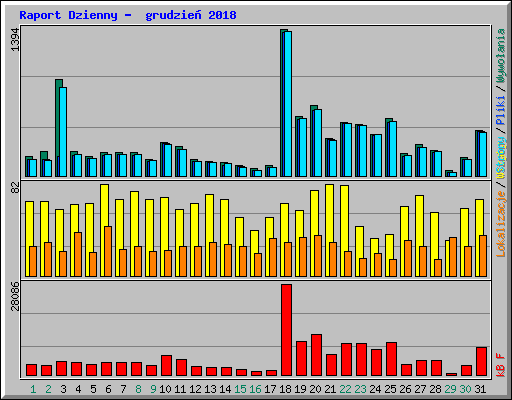This screenshot has width=512, height=400.
Task: Click day label 1 on the axis
Action: click(x=33, y=389)
